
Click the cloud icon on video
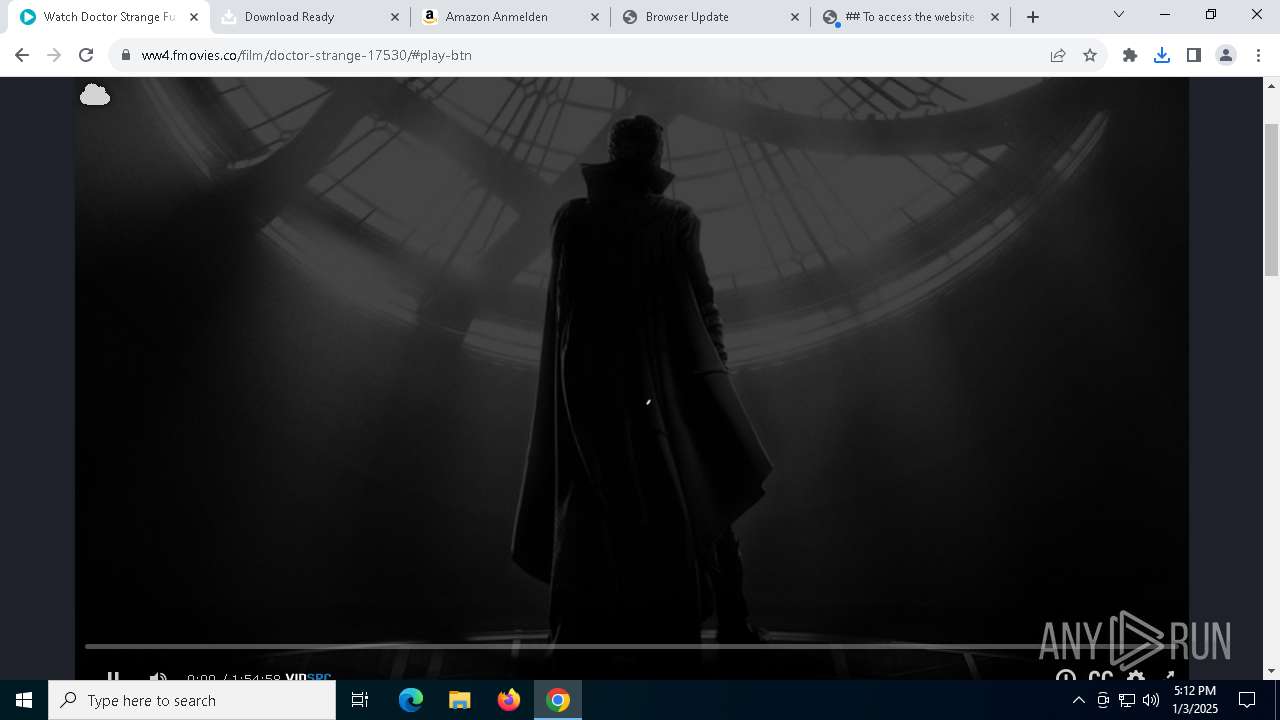tap(95, 95)
